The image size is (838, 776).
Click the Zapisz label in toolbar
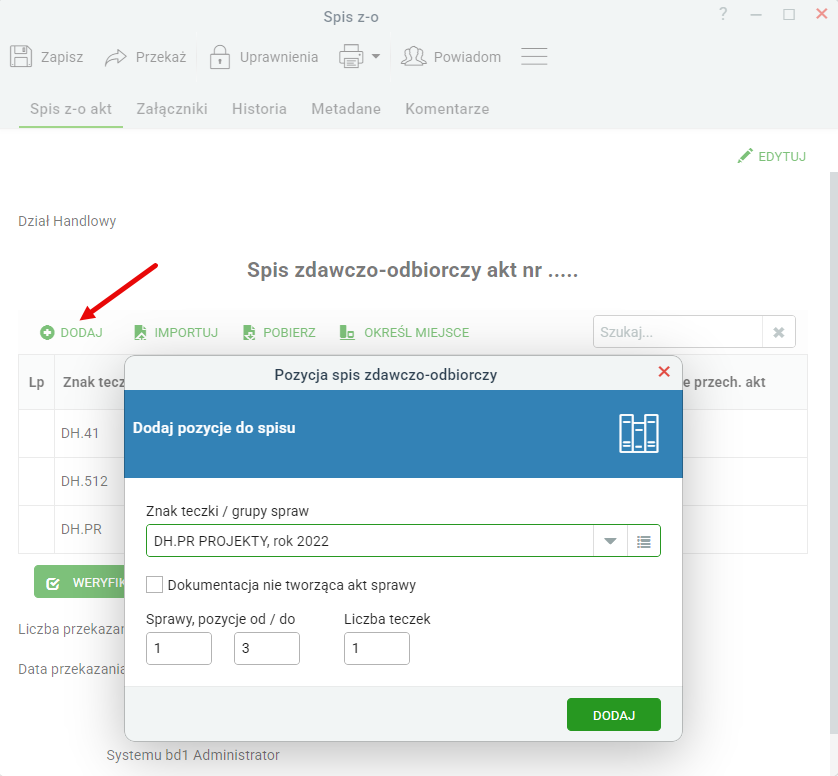pyautogui.click(x=62, y=57)
